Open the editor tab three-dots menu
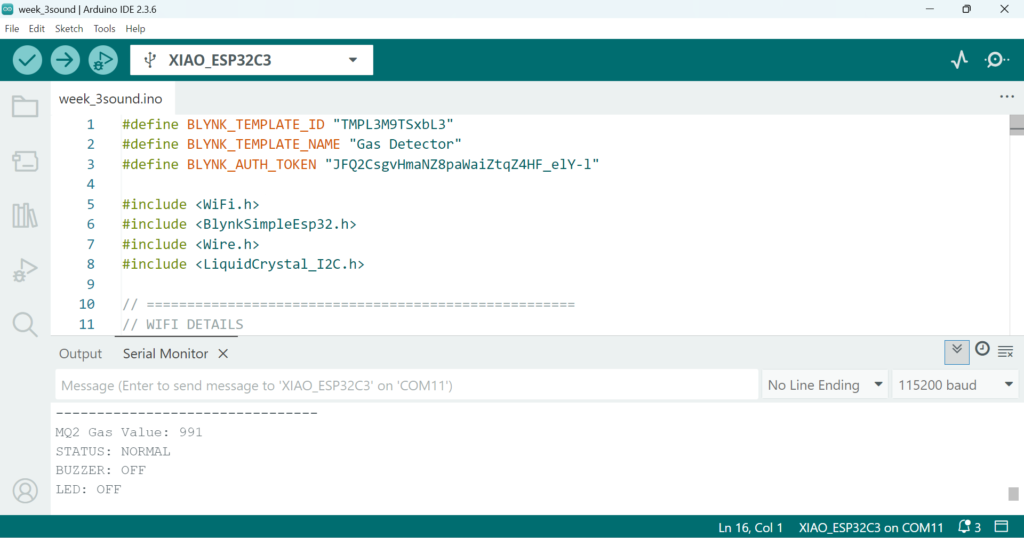This screenshot has width=1024, height=538. point(1007,97)
